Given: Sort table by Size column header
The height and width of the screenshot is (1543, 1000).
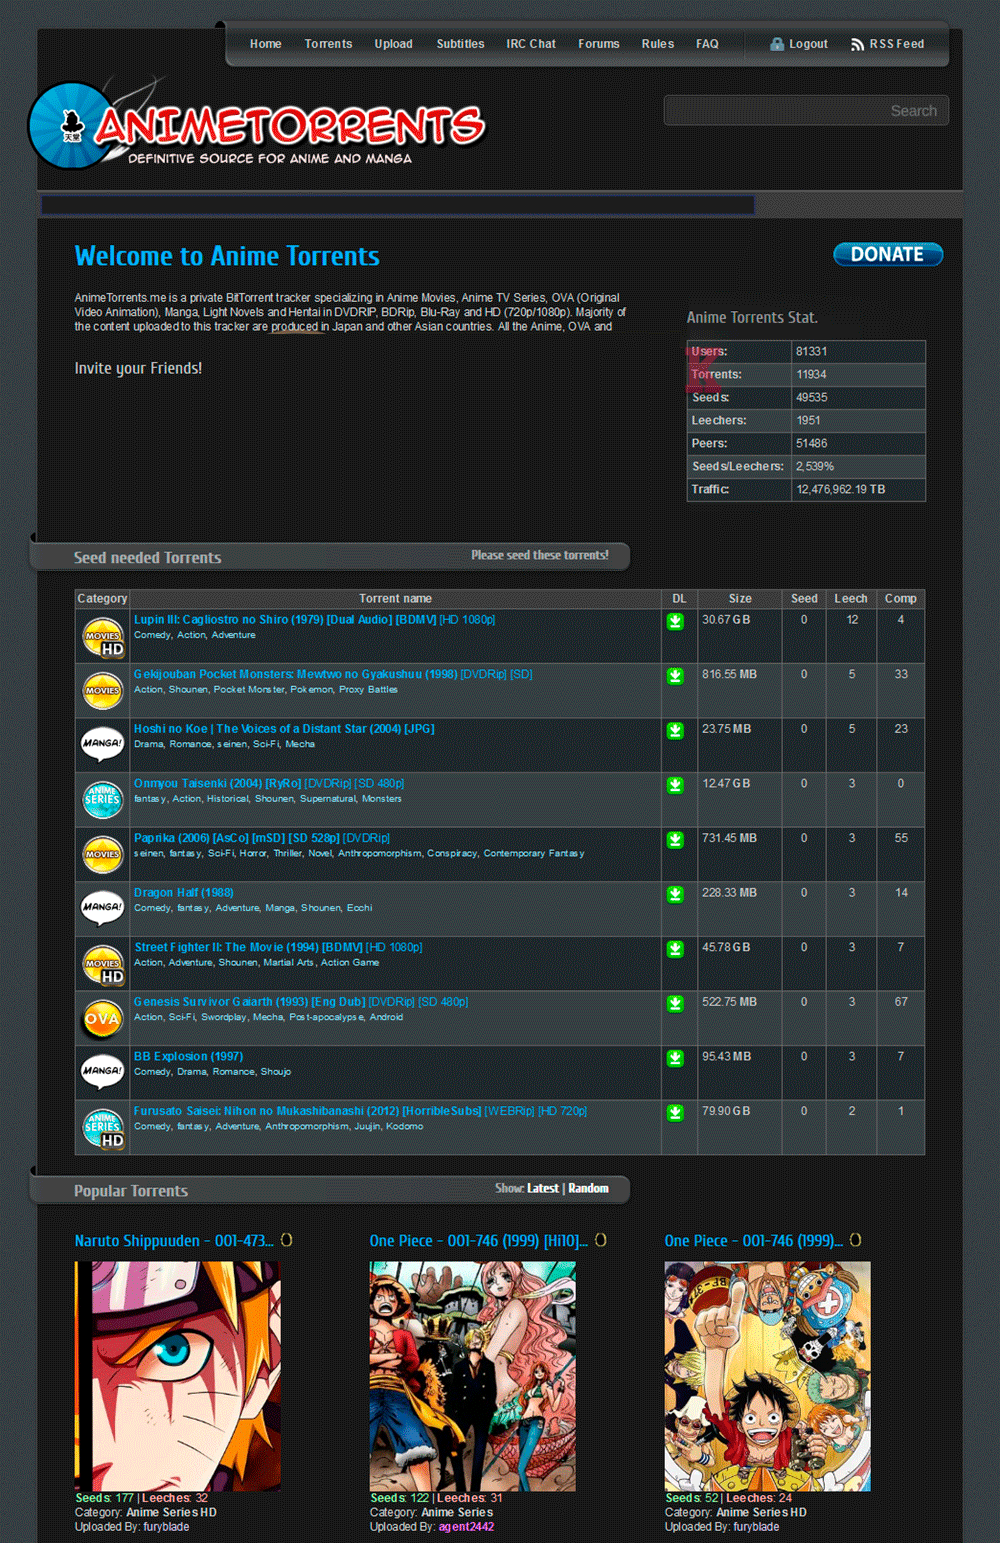Looking at the screenshot, I should coord(740,598).
